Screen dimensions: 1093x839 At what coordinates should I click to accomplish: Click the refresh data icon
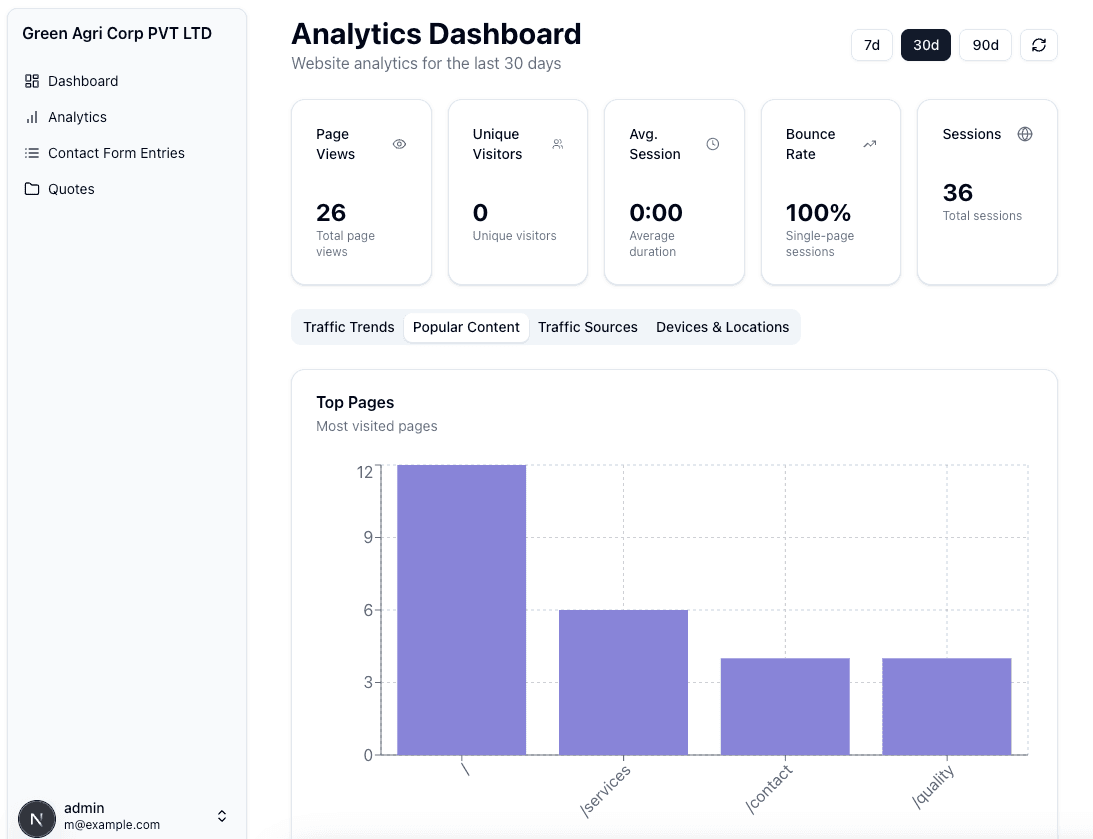click(x=1038, y=45)
